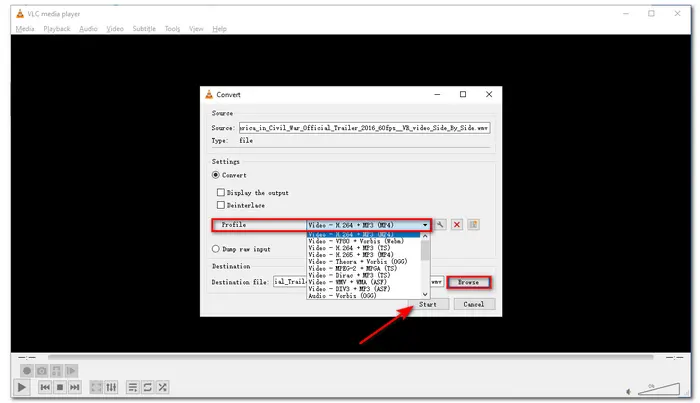The height and width of the screenshot is (403, 700).
Task: Enable the Deinterlace checkbox
Action: 221,205
